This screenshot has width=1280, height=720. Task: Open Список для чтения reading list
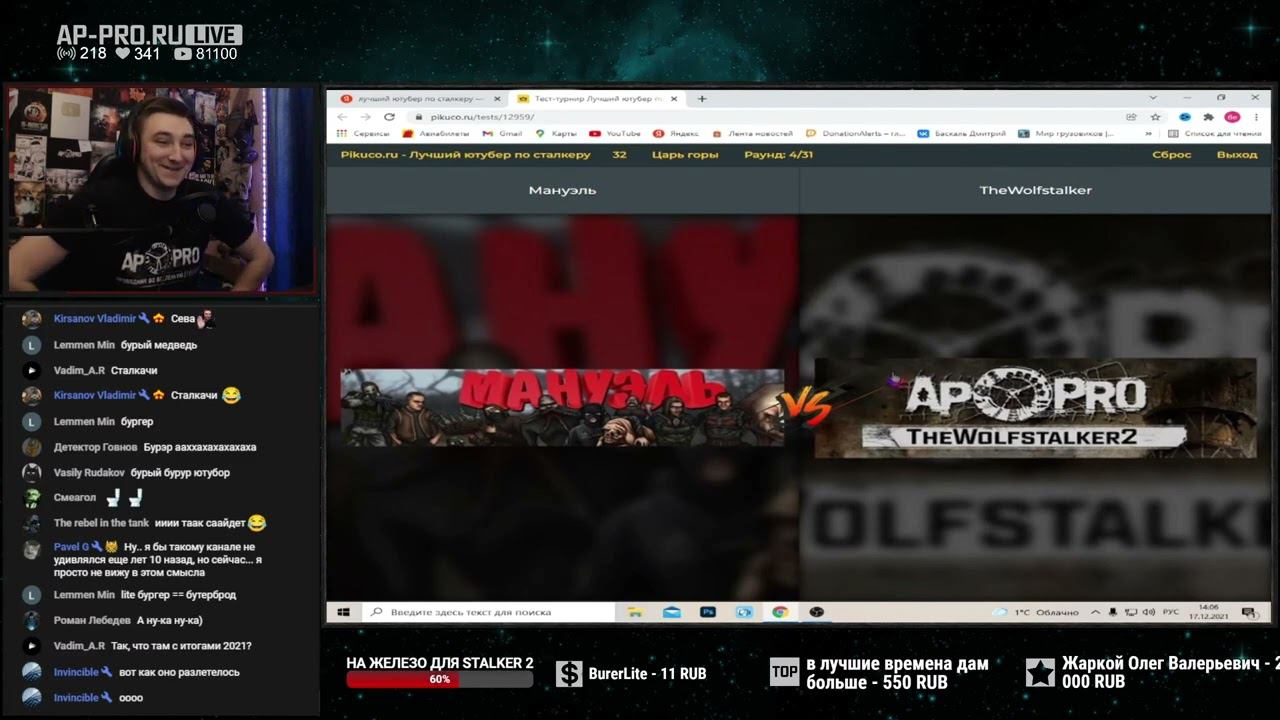(1215, 133)
